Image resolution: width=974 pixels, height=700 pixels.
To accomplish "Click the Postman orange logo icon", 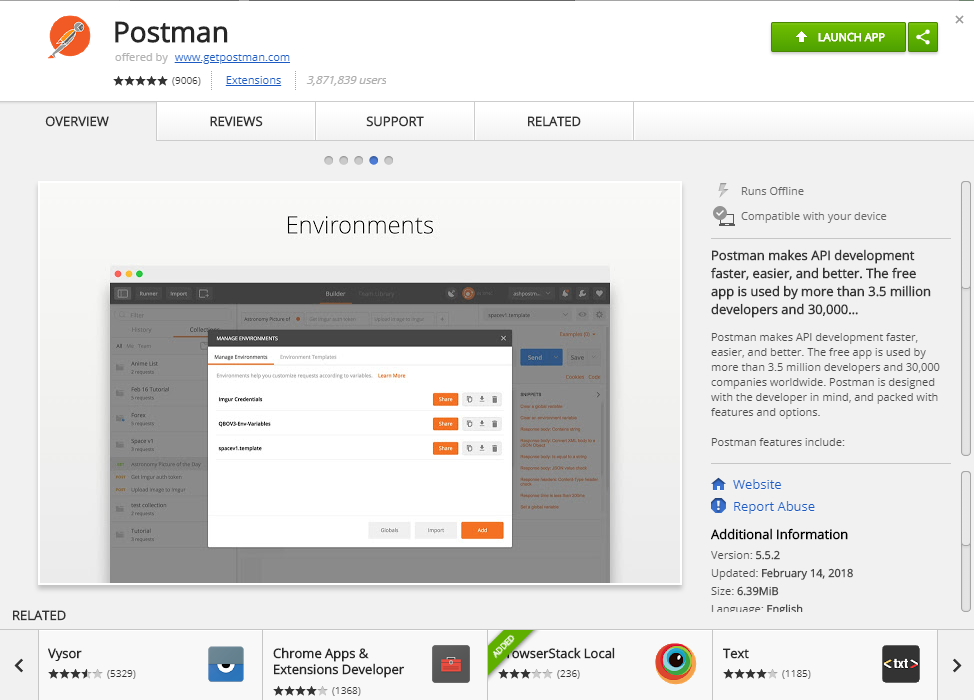I will pos(70,37).
